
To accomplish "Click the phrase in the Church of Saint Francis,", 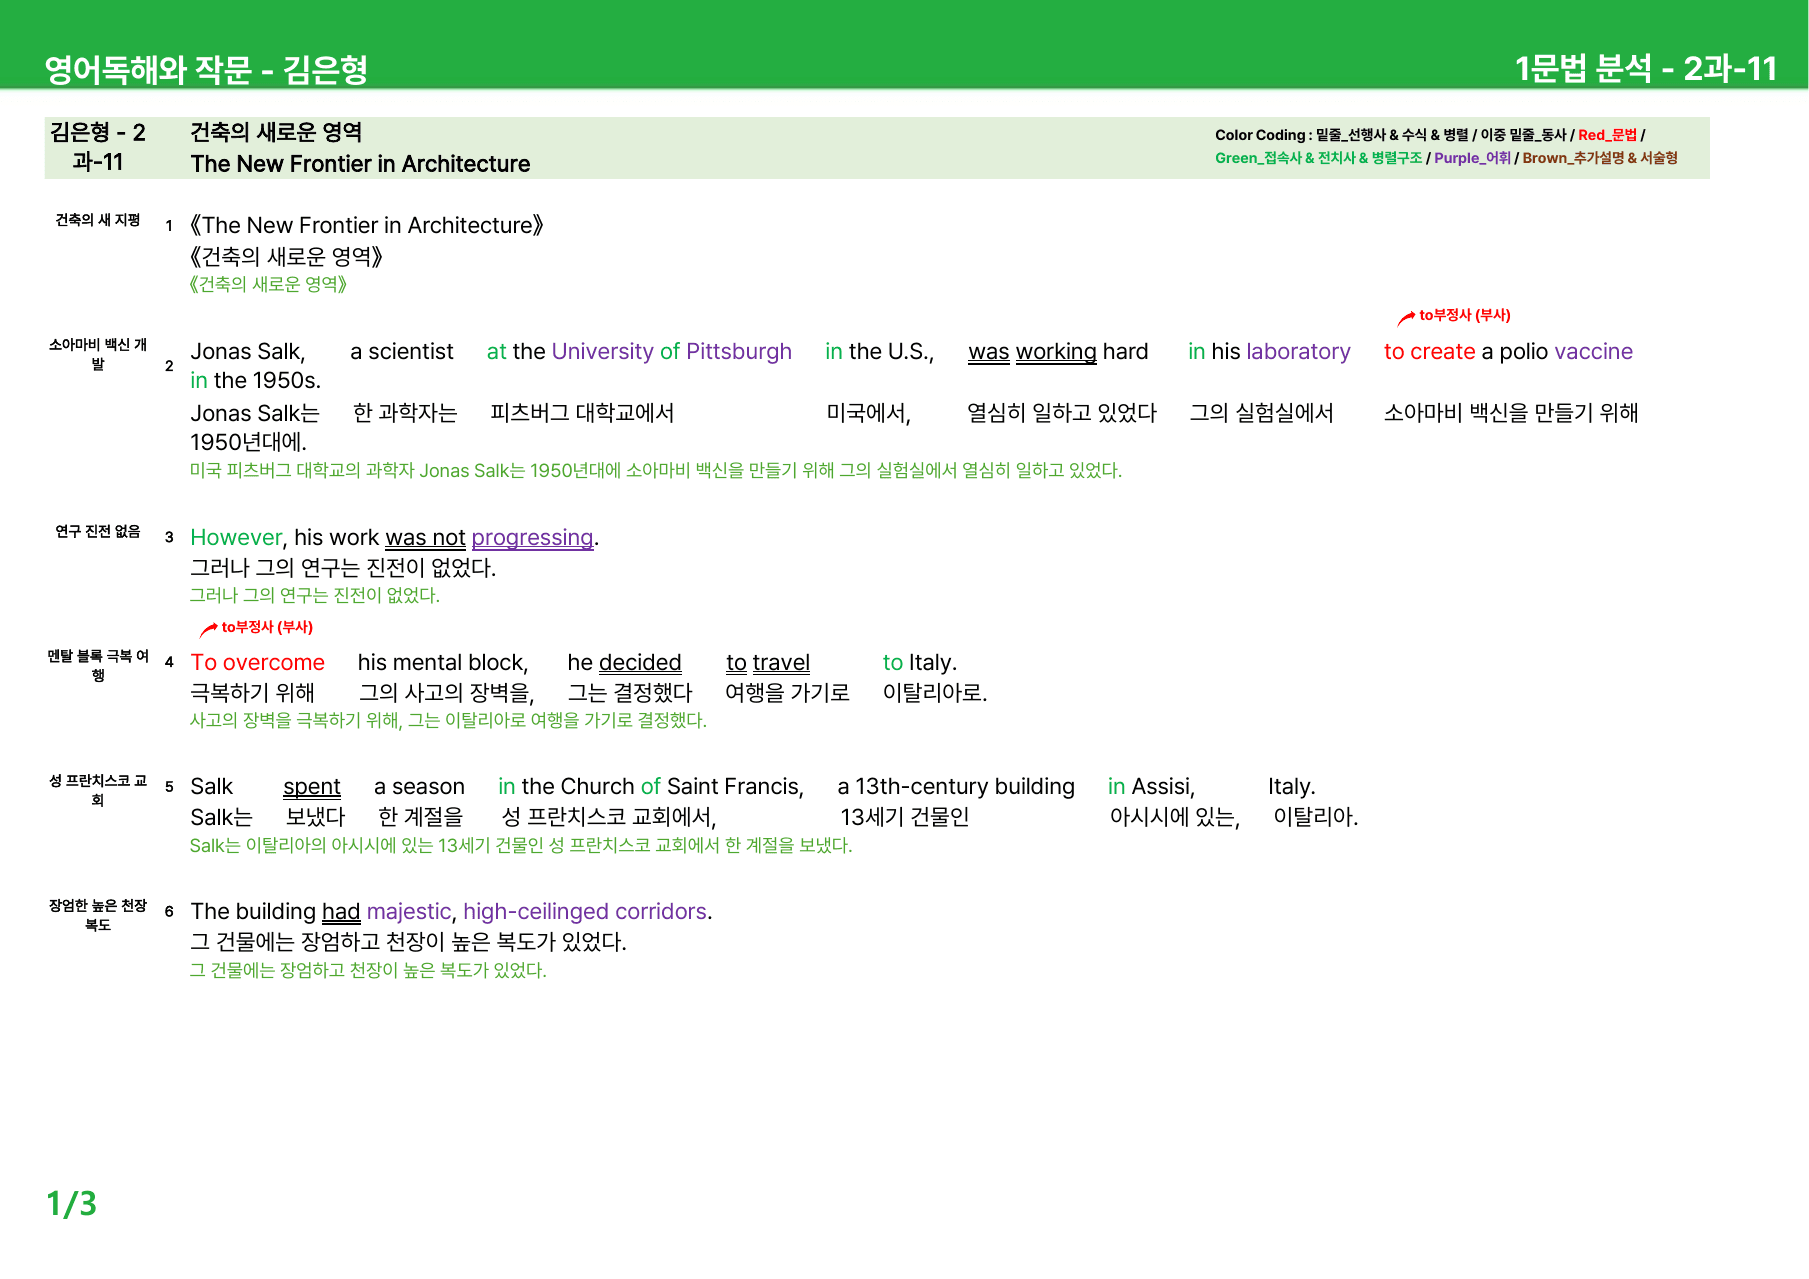I will coord(651,787).
